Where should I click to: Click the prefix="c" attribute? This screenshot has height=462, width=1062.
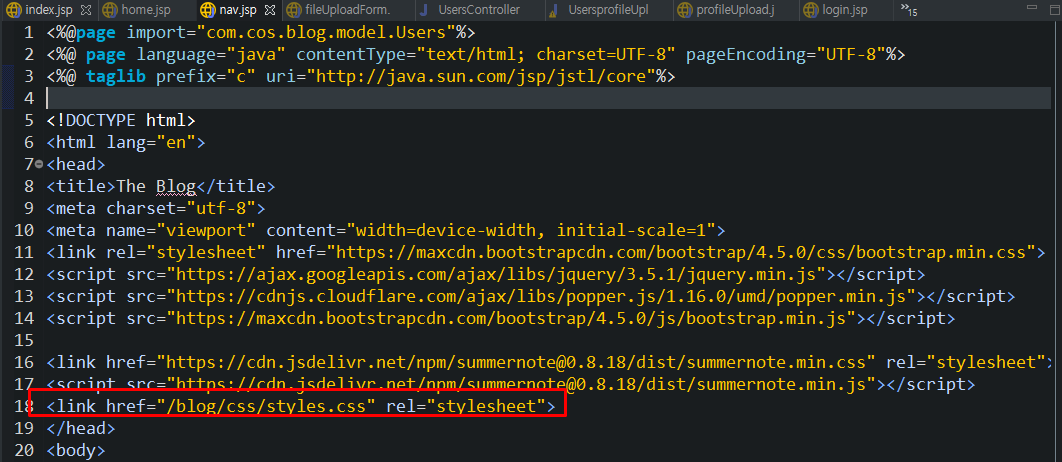[206, 77]
